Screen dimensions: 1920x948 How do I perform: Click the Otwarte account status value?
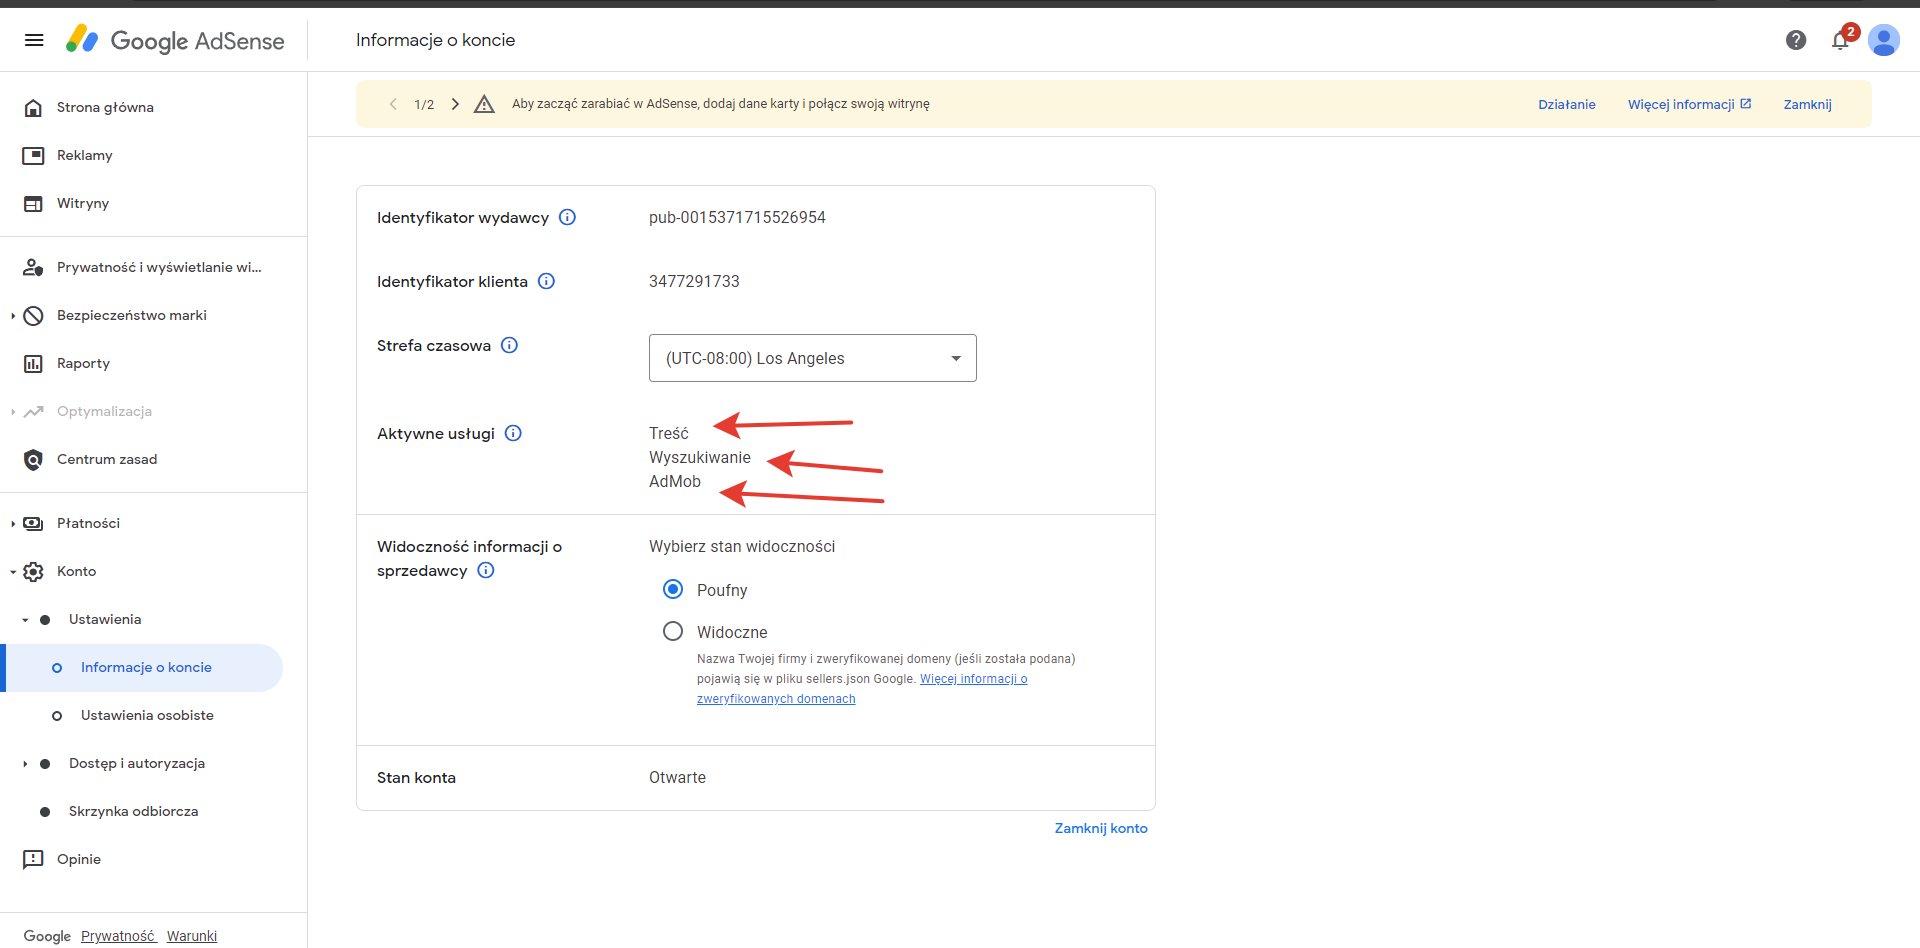click(x=677, y=777)
